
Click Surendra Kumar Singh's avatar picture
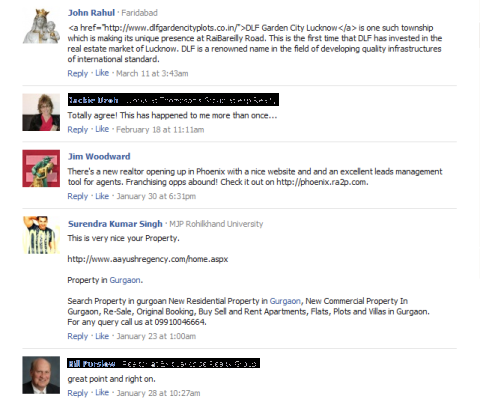(x=41, y=235)
